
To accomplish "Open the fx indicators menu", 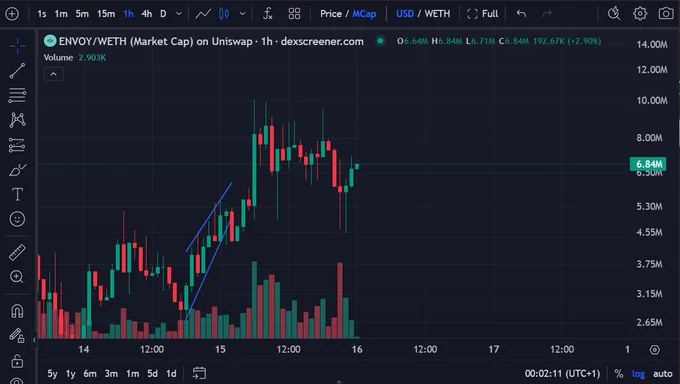I will click(268, 14).
